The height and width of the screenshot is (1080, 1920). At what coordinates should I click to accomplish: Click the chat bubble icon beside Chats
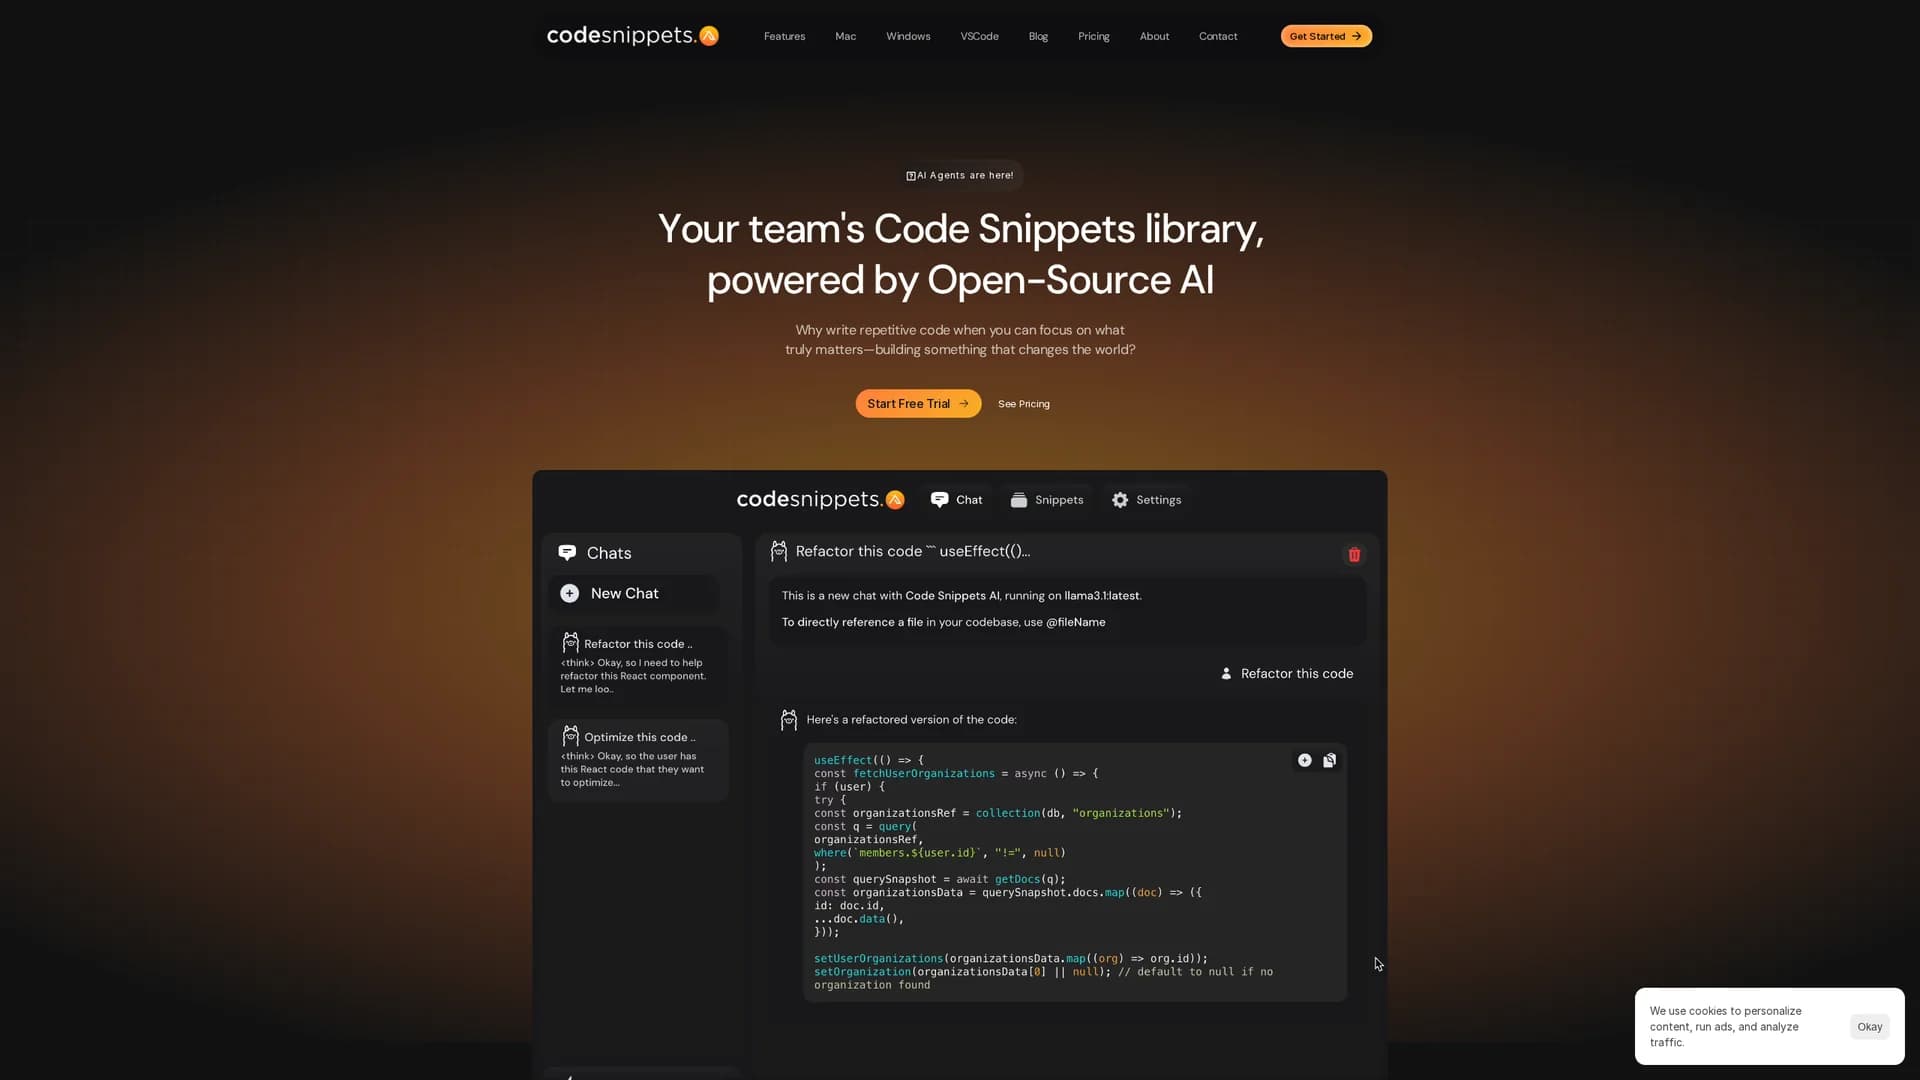point(567,553)
